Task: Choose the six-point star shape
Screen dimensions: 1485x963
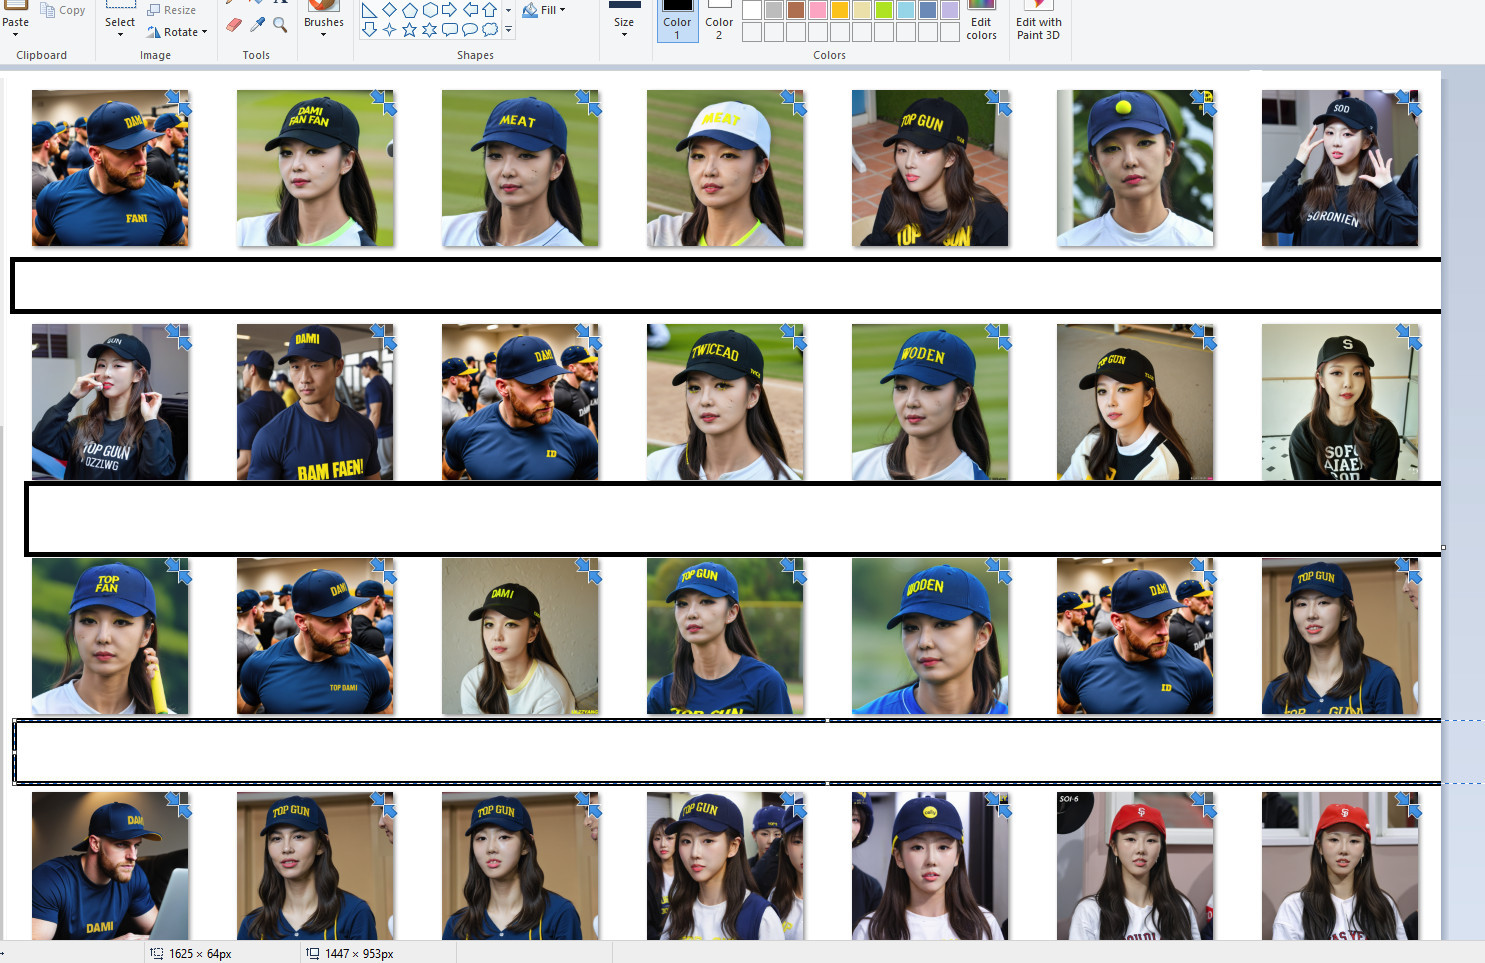Action: [x=429, y=30]
